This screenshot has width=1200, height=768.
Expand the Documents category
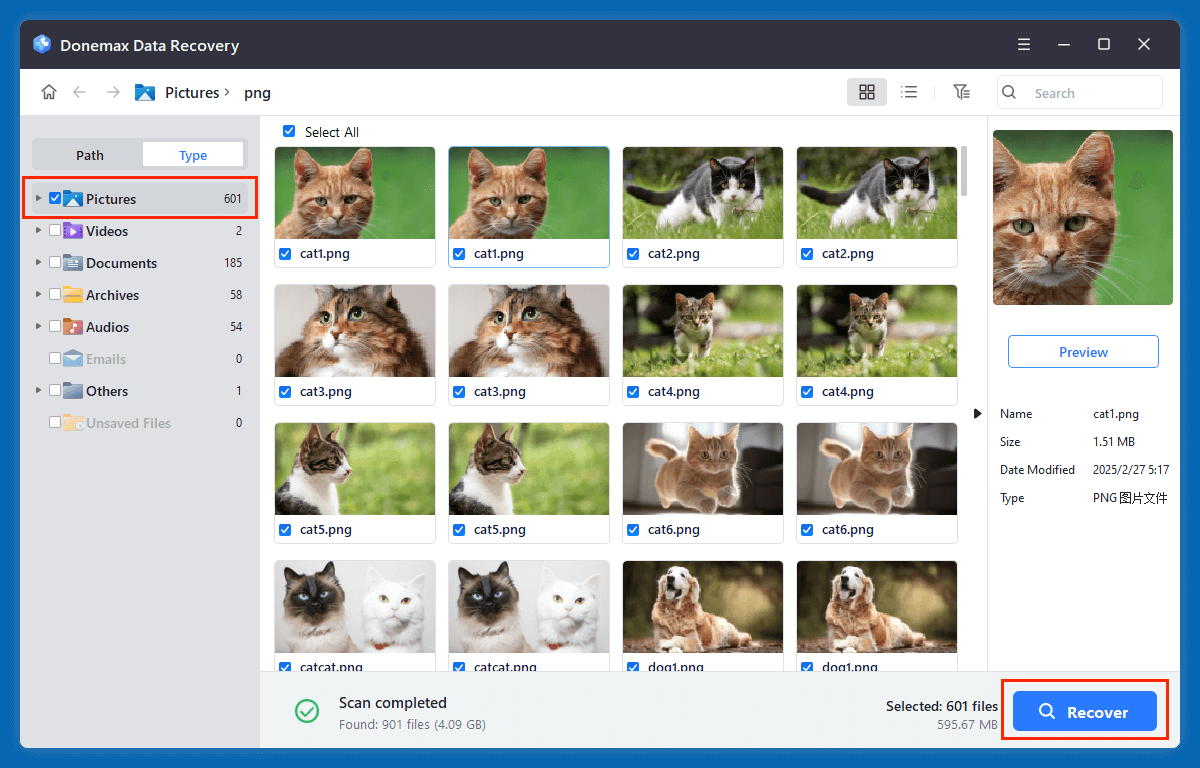coord(37,263)
